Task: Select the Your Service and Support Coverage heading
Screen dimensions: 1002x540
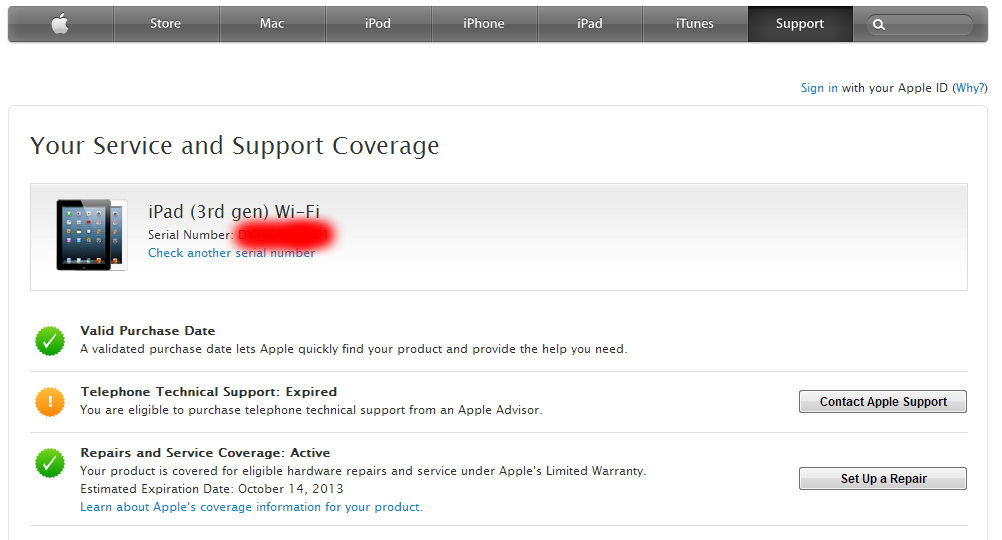Action: point(235,146)
